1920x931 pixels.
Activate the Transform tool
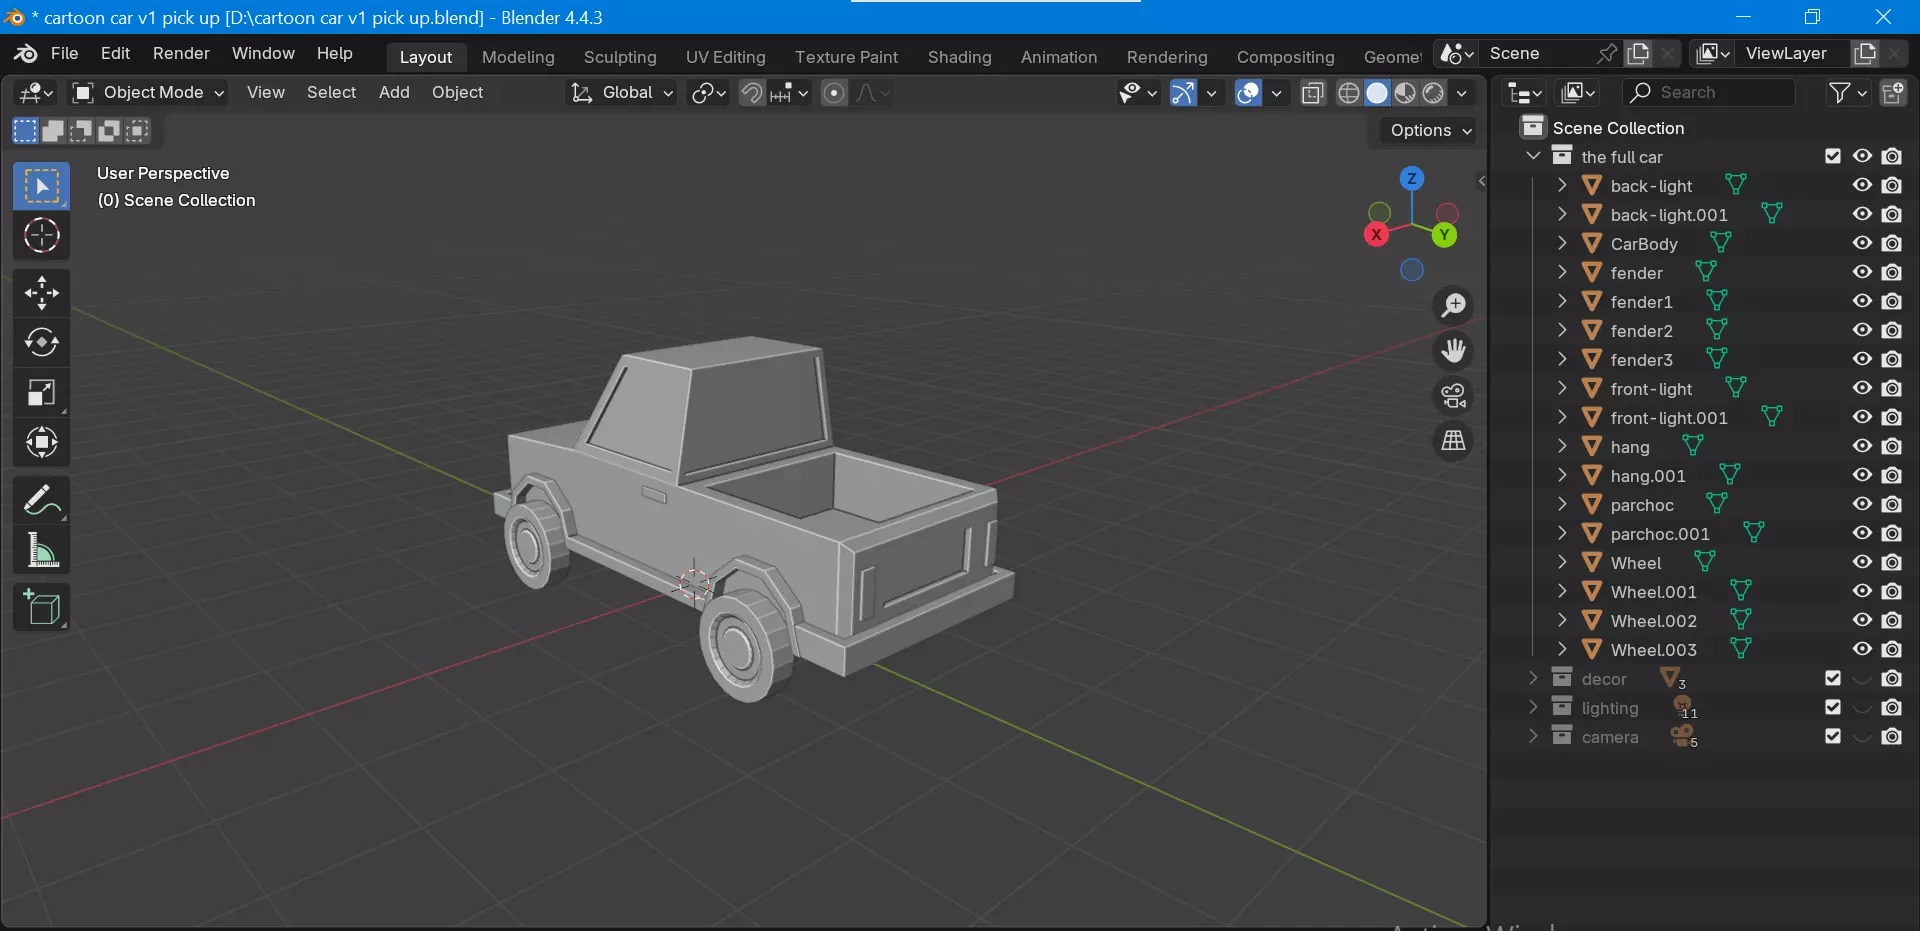(x=41, y=442)
